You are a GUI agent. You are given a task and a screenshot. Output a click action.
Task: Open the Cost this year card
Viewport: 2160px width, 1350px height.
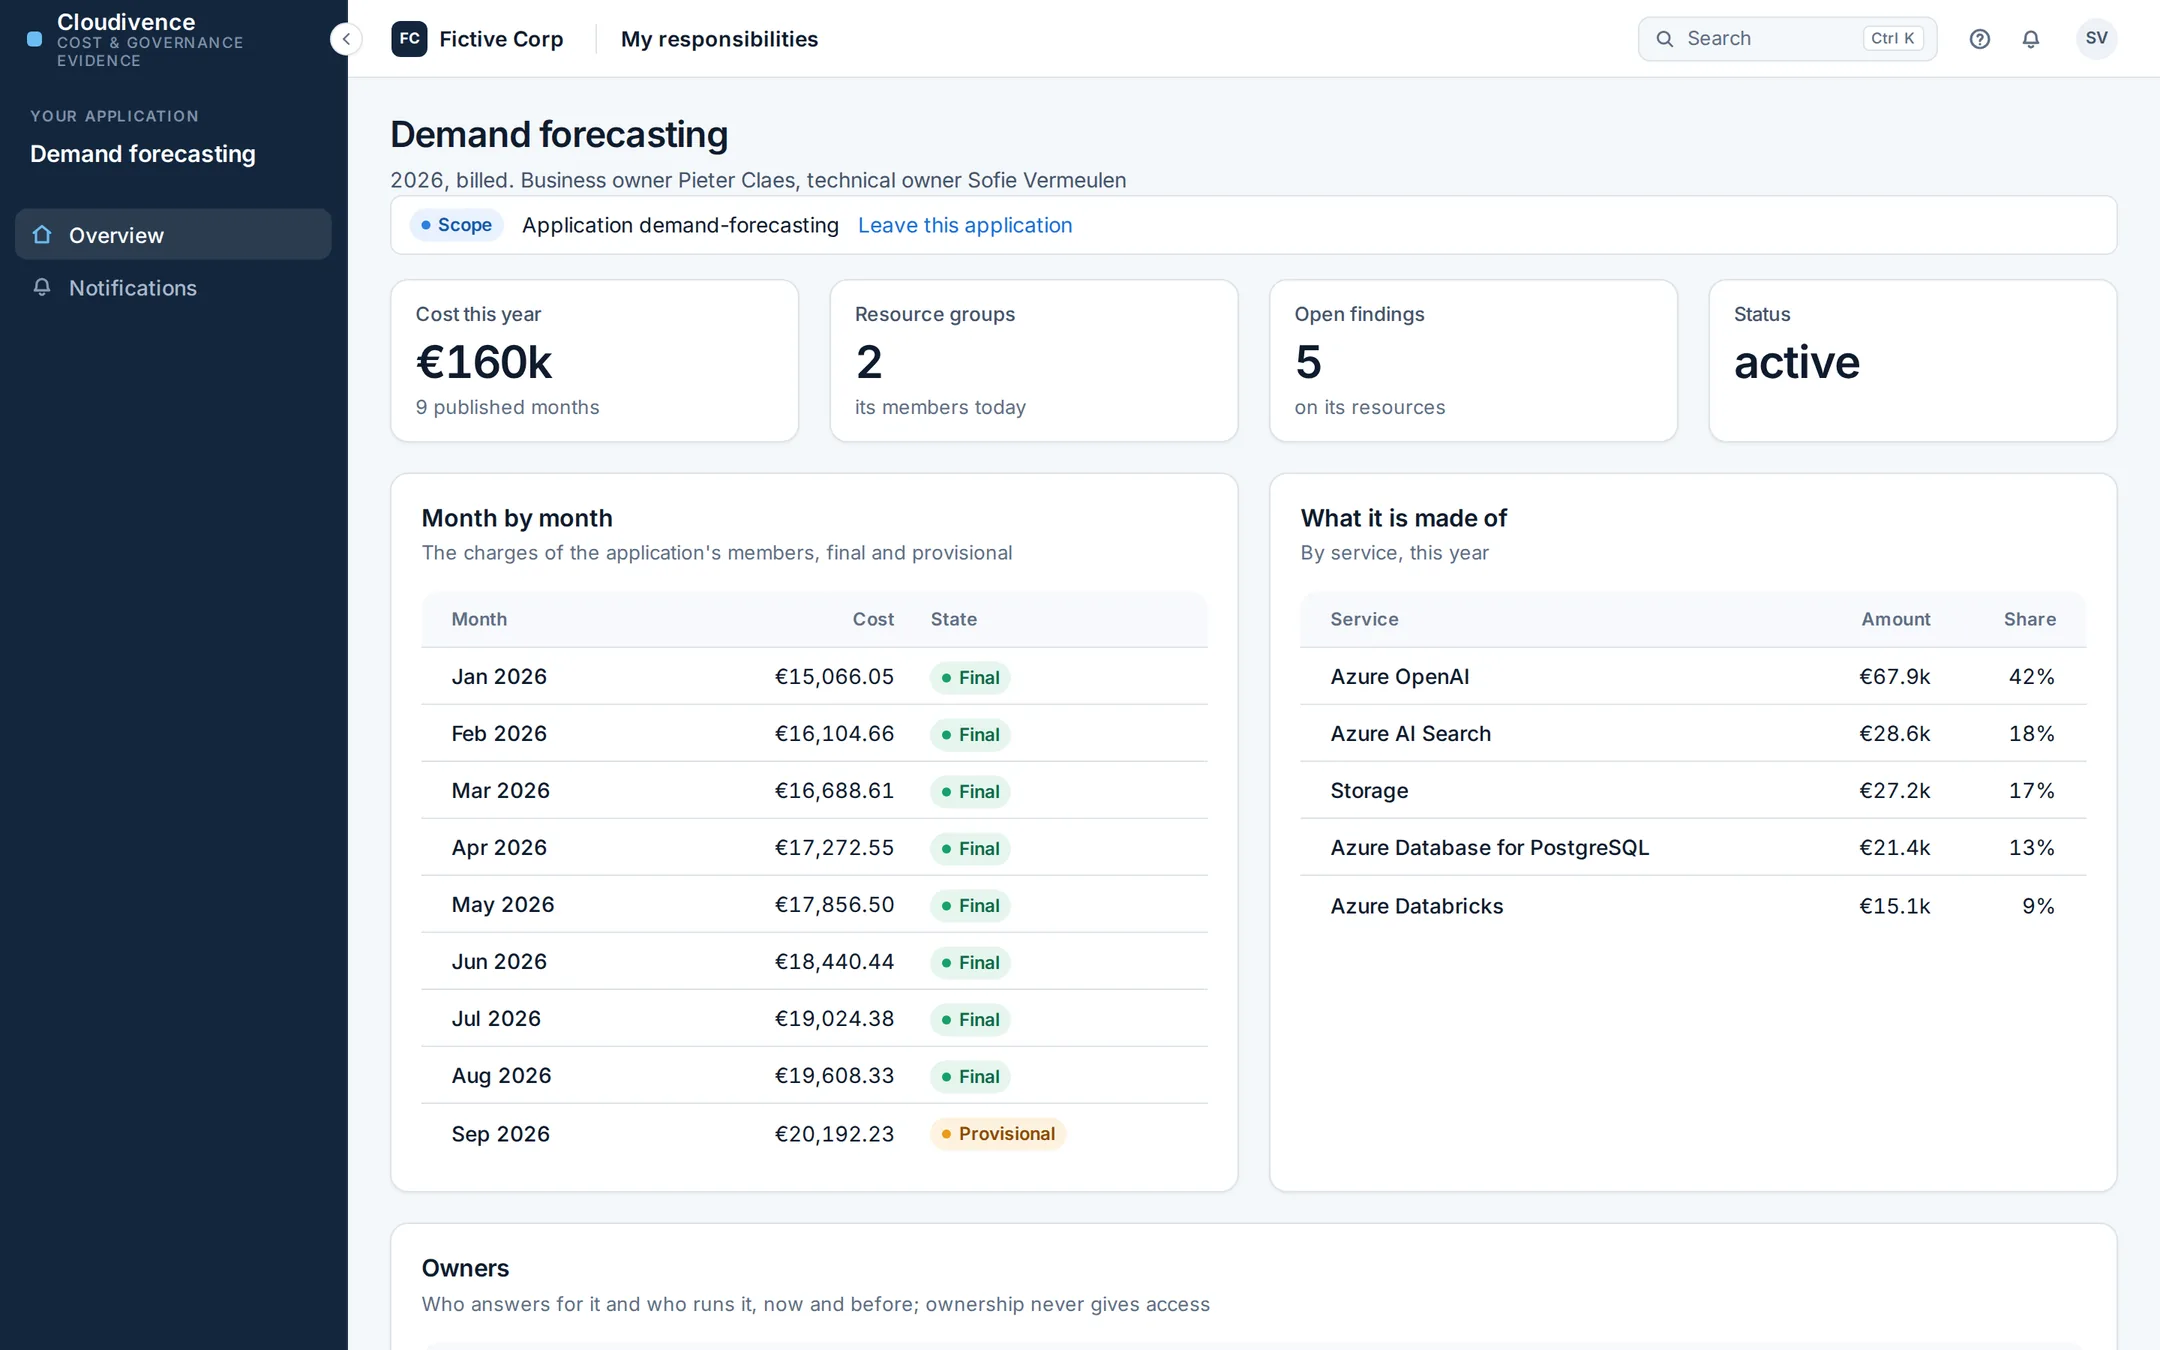point(594,360)
